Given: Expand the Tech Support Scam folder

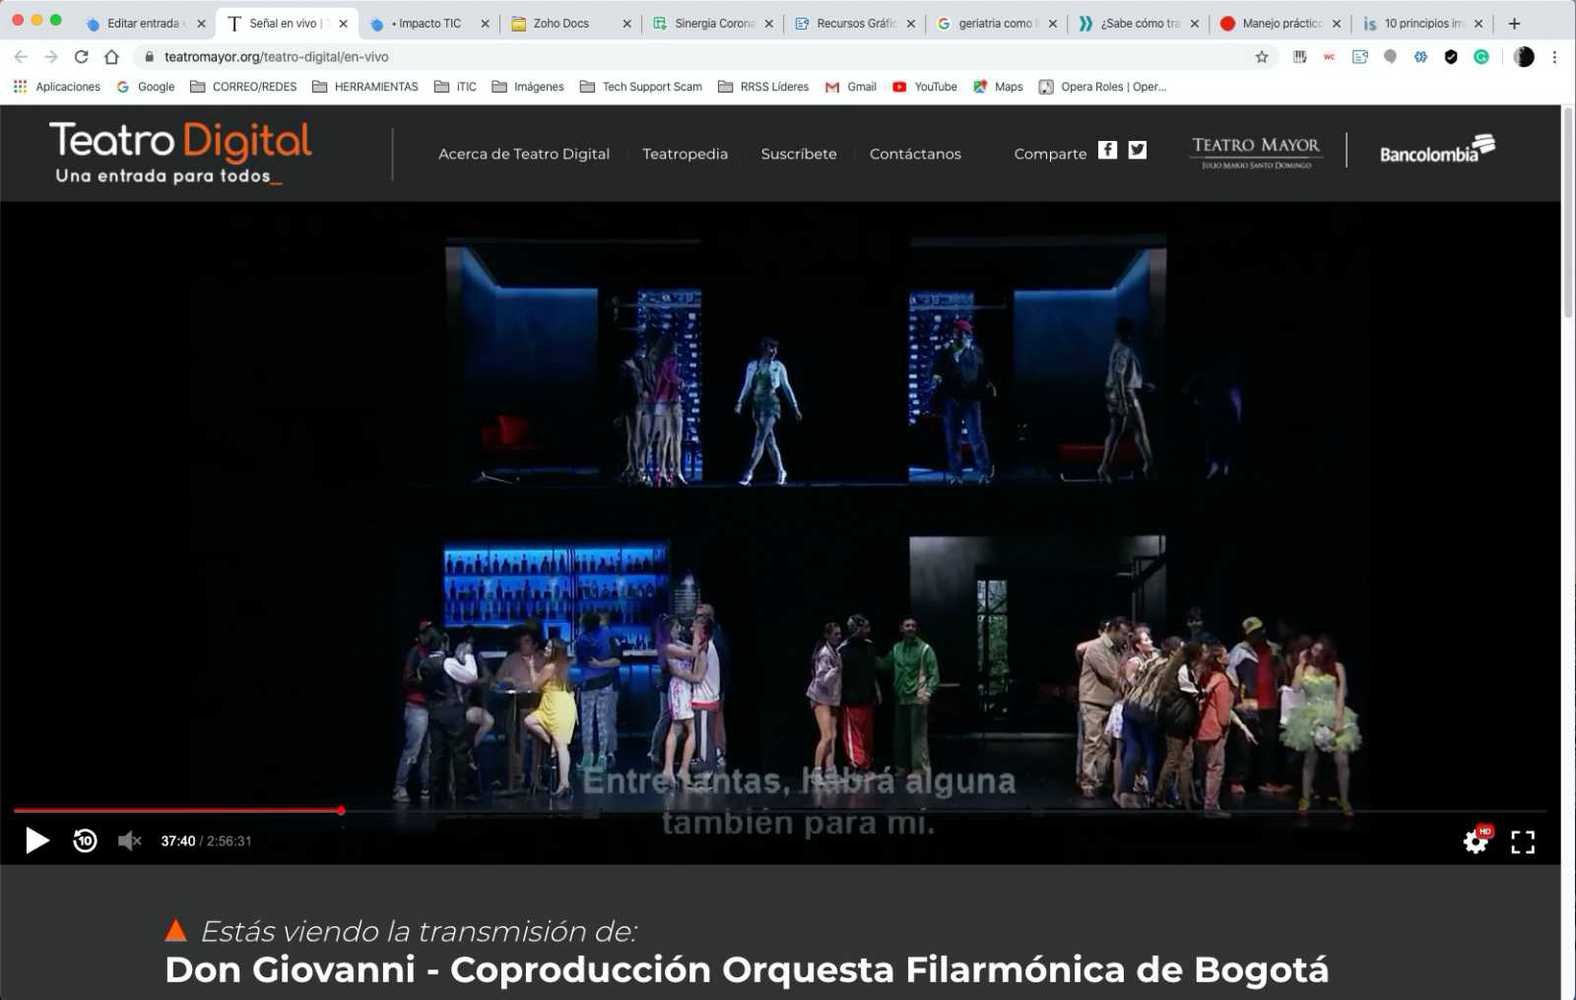Looking at the screenshot, I should [x=641, y=87].
